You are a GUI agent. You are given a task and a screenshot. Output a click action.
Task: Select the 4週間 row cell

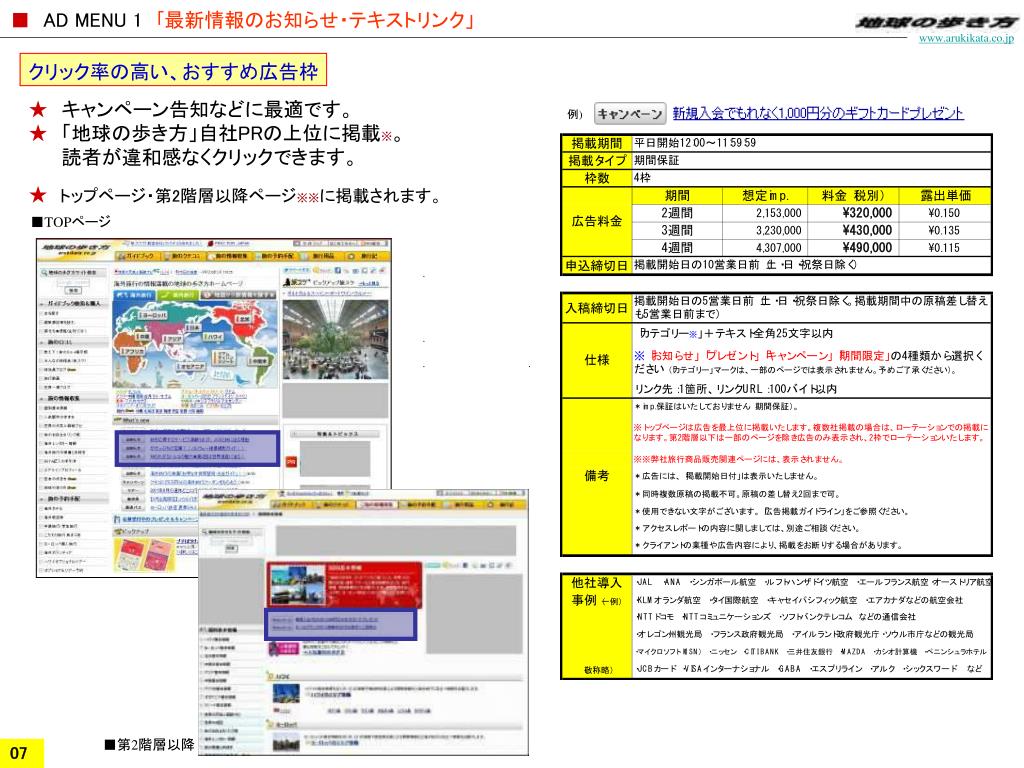click(x=677, y=248)
